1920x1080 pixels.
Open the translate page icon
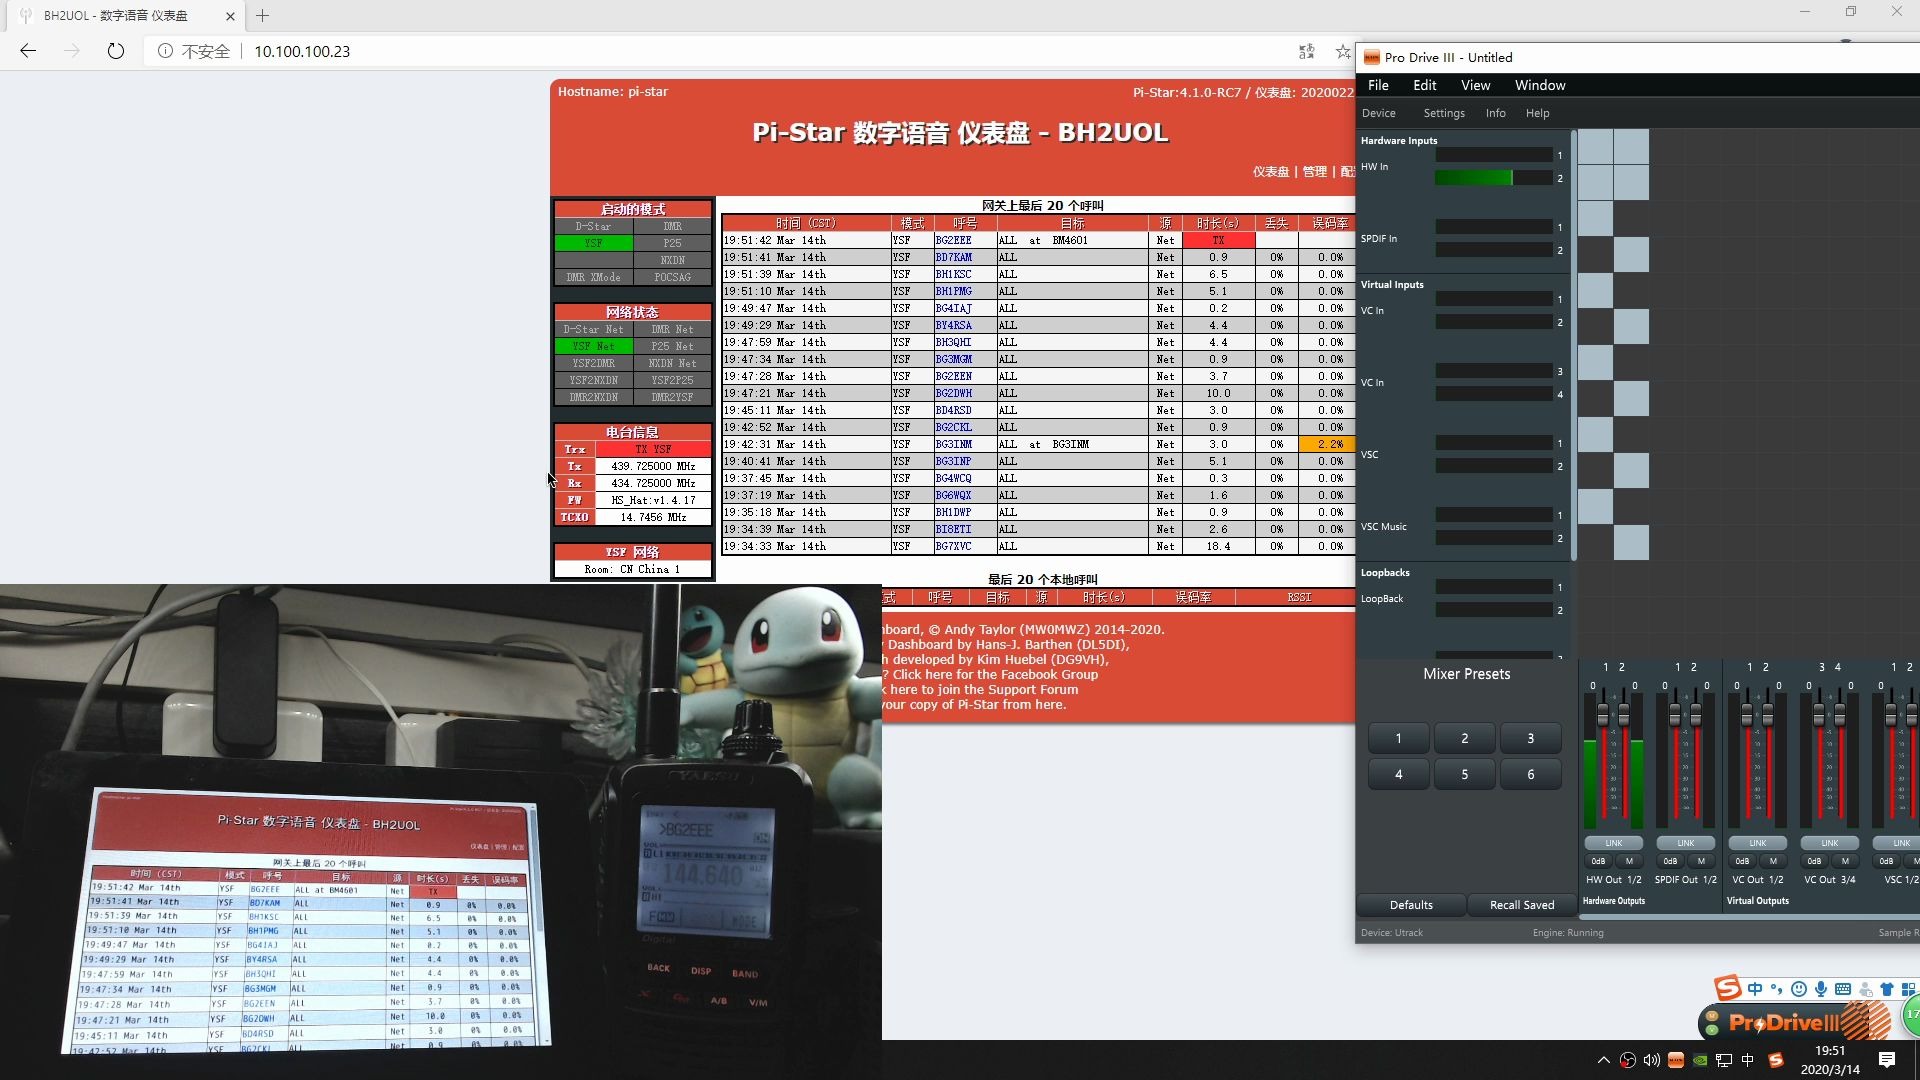[1306, 51]
